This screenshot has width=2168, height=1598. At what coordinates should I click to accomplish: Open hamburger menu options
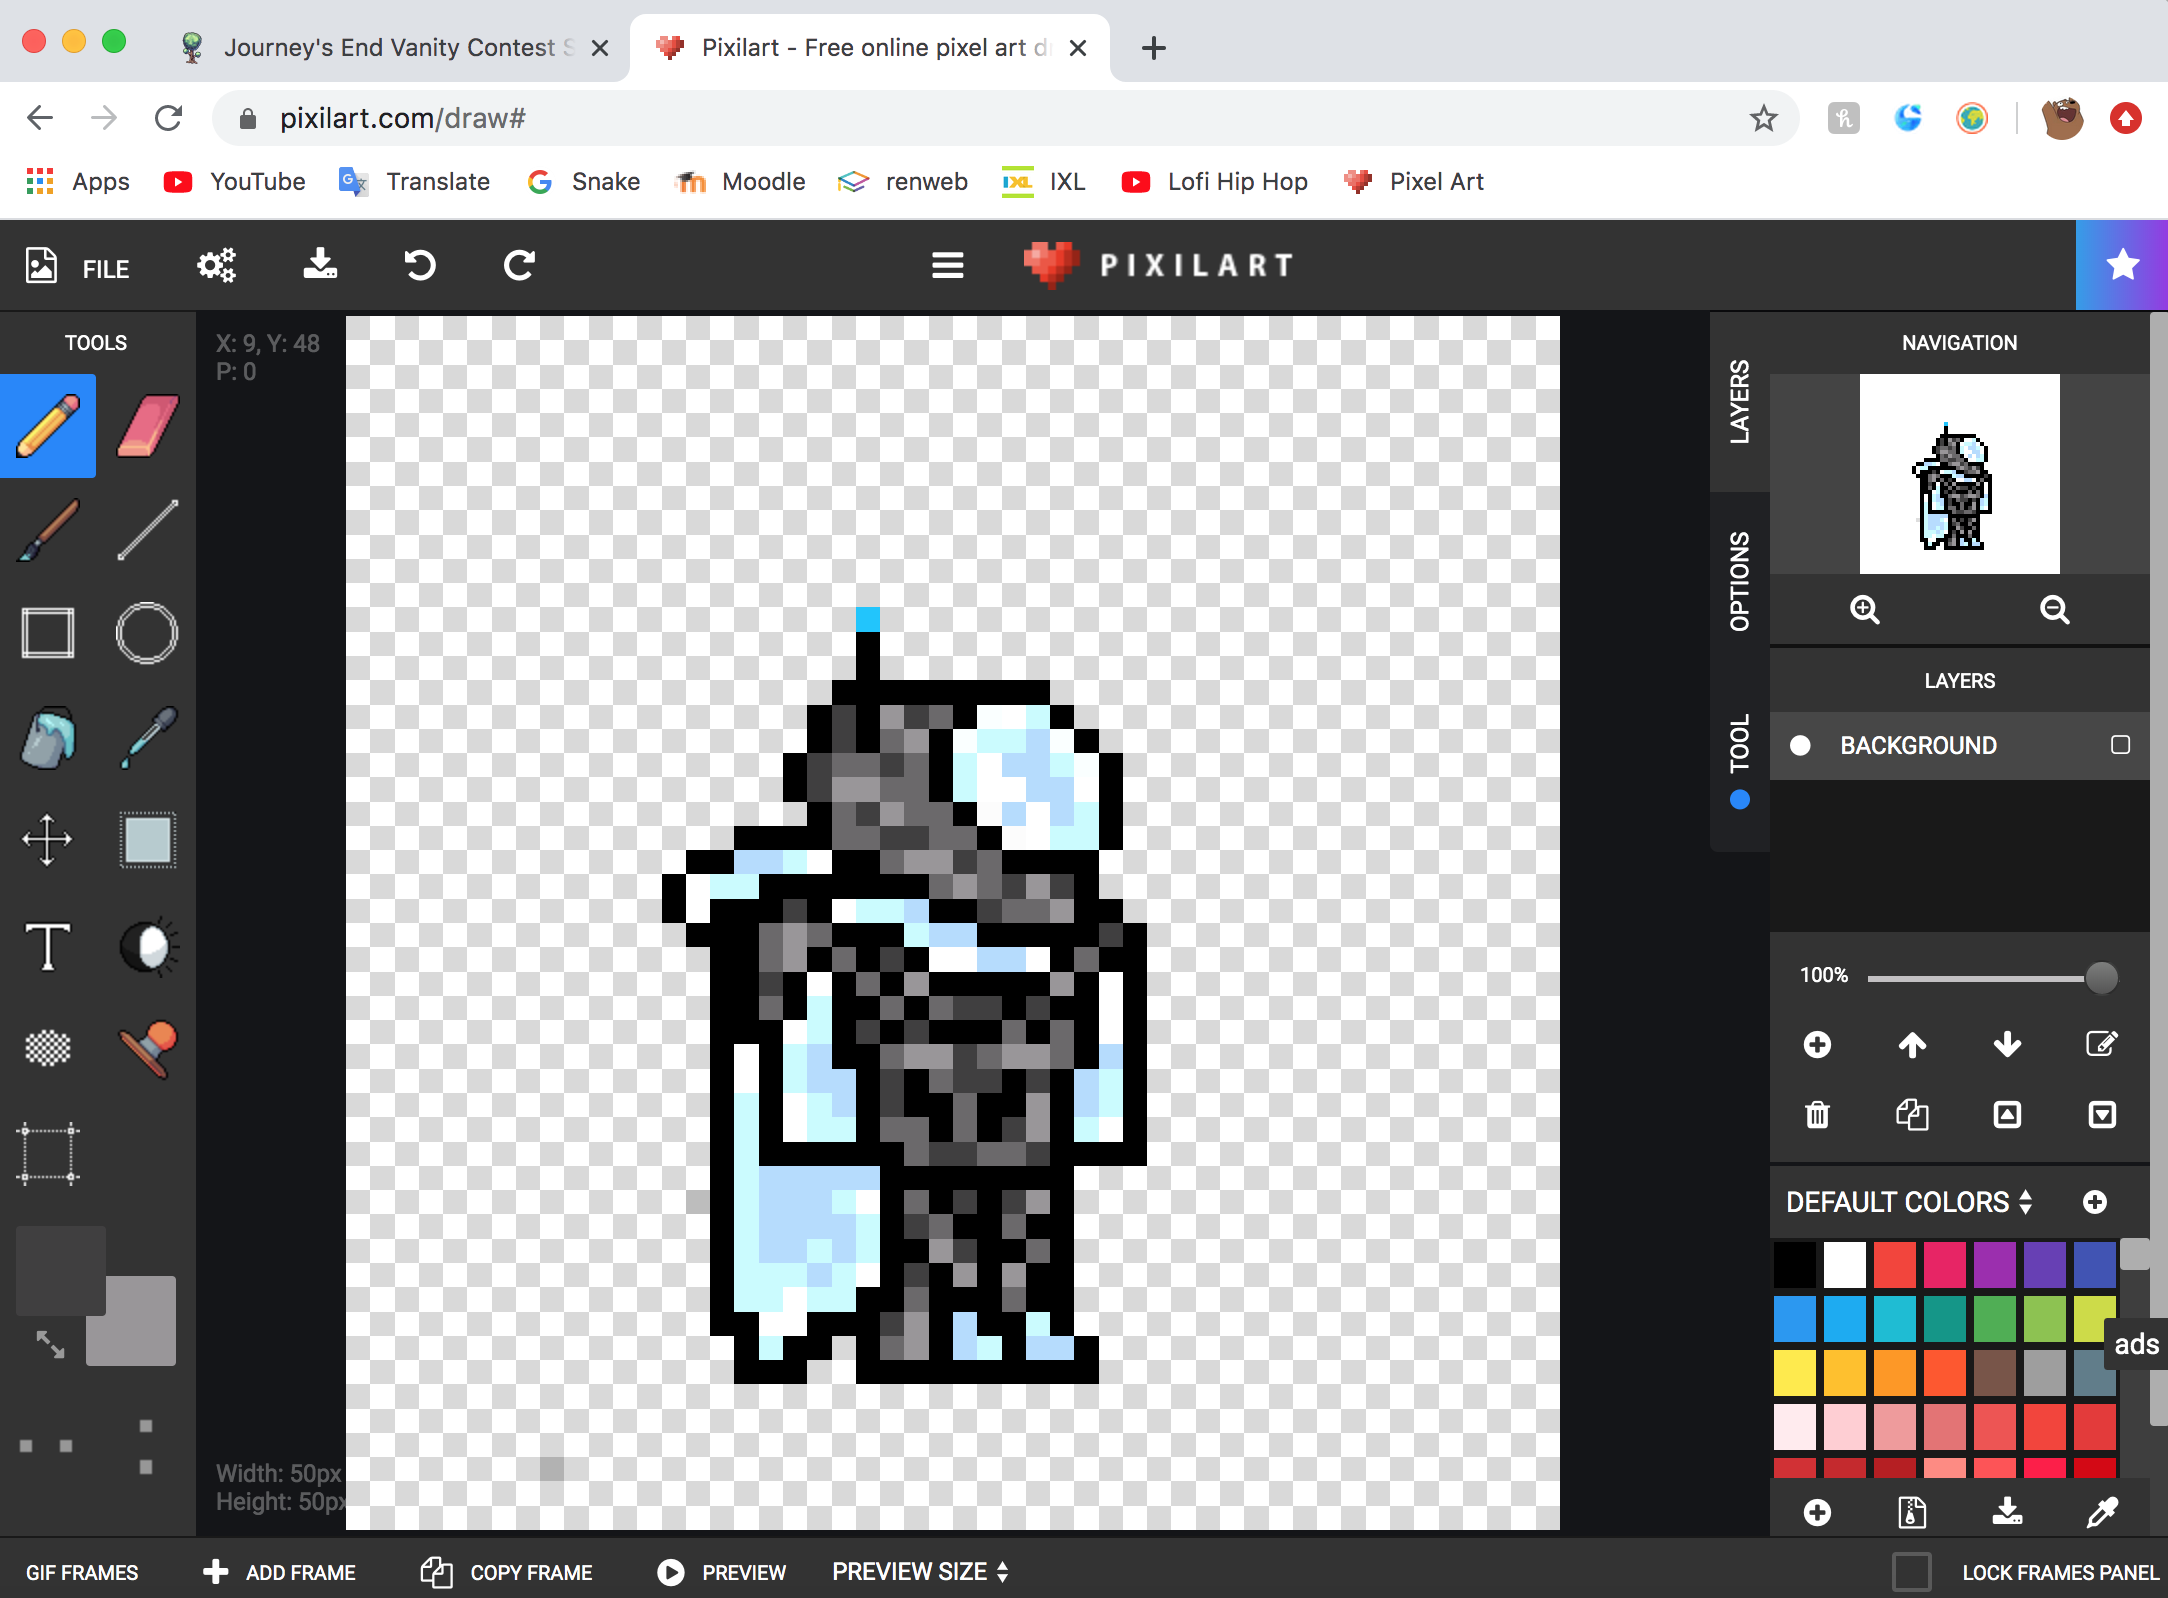point(949,266)
